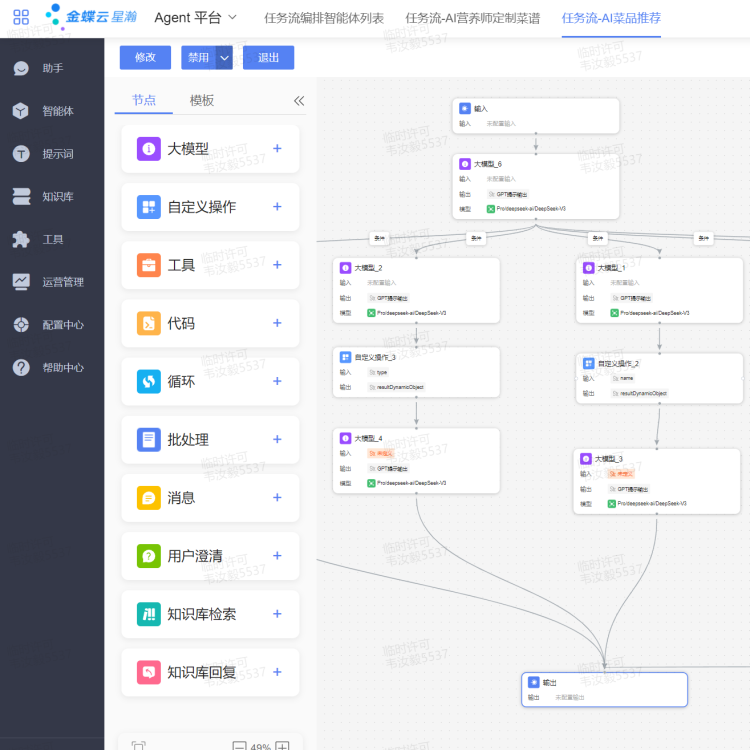Select the 大模型_2 node
This screenshot has width=750, height=750.
[416, 290]
